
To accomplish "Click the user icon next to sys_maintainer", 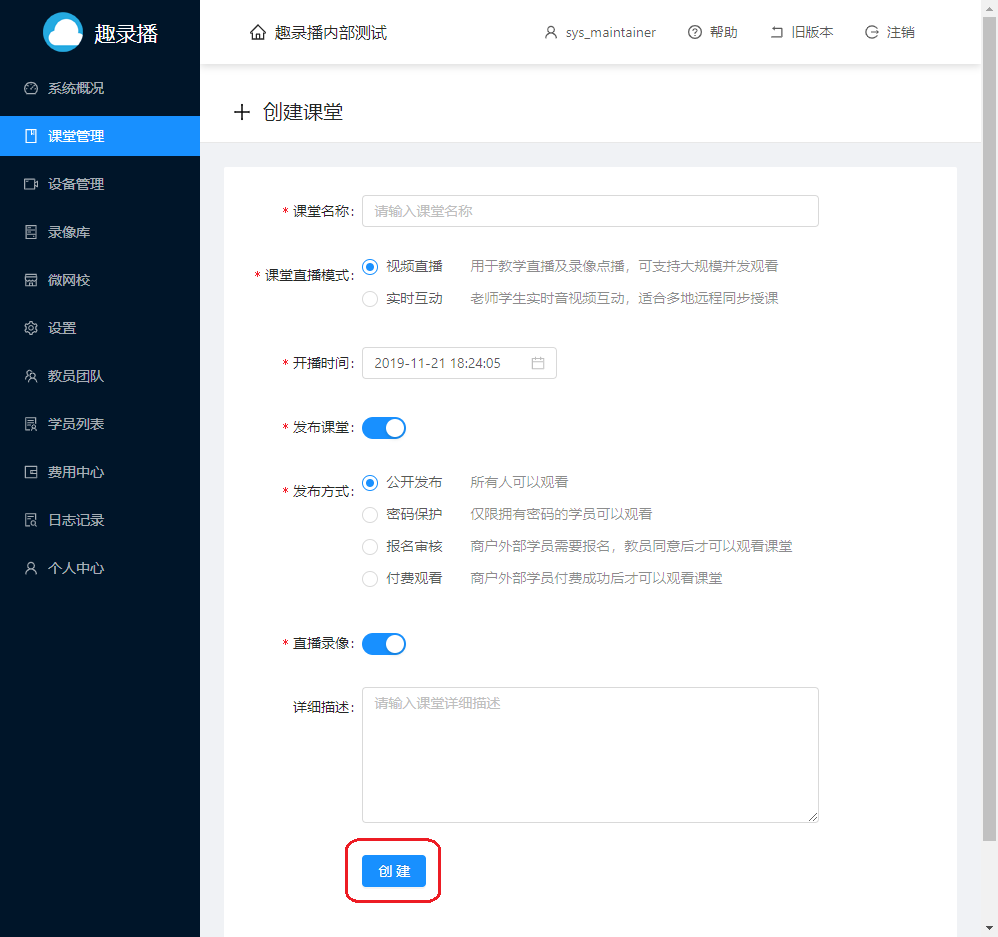I will pos(551,32).
